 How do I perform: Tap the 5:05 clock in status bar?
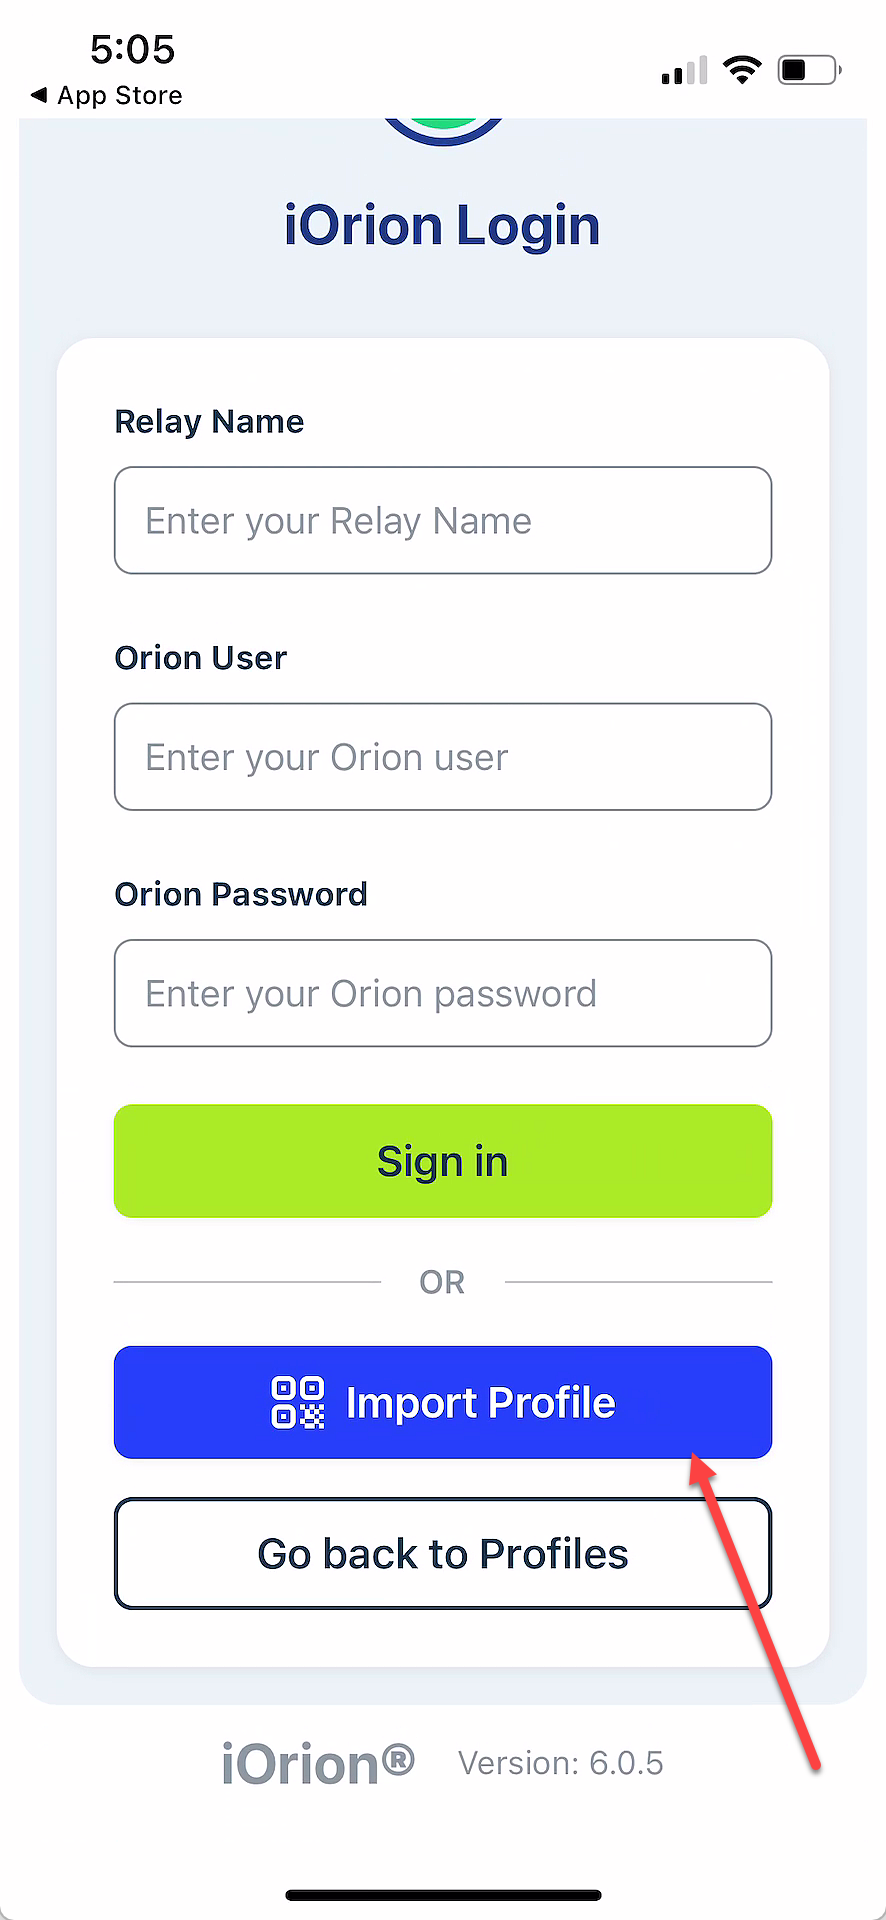tap(132, 49)
